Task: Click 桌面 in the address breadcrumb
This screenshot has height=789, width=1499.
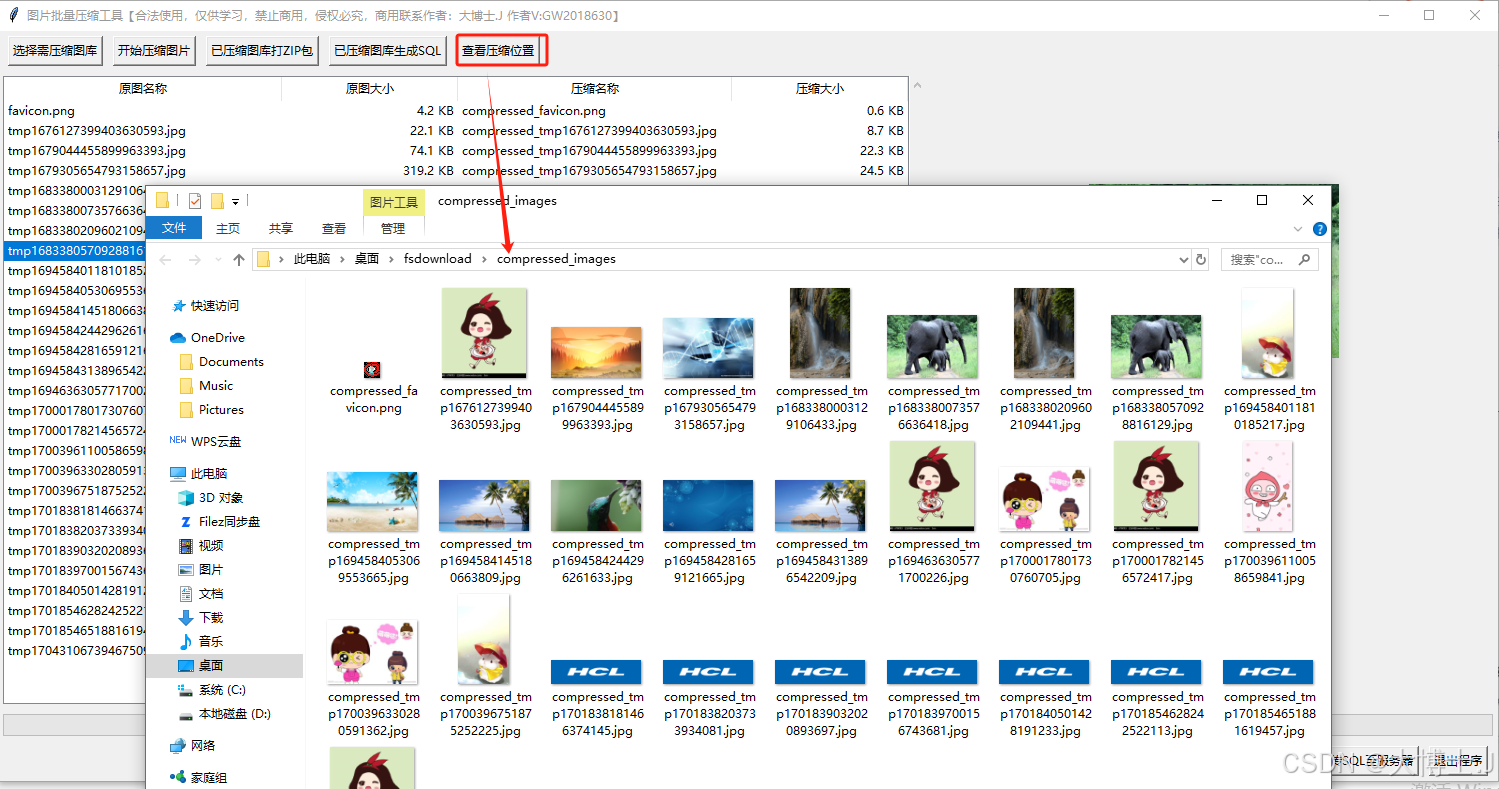Action: 367,259
